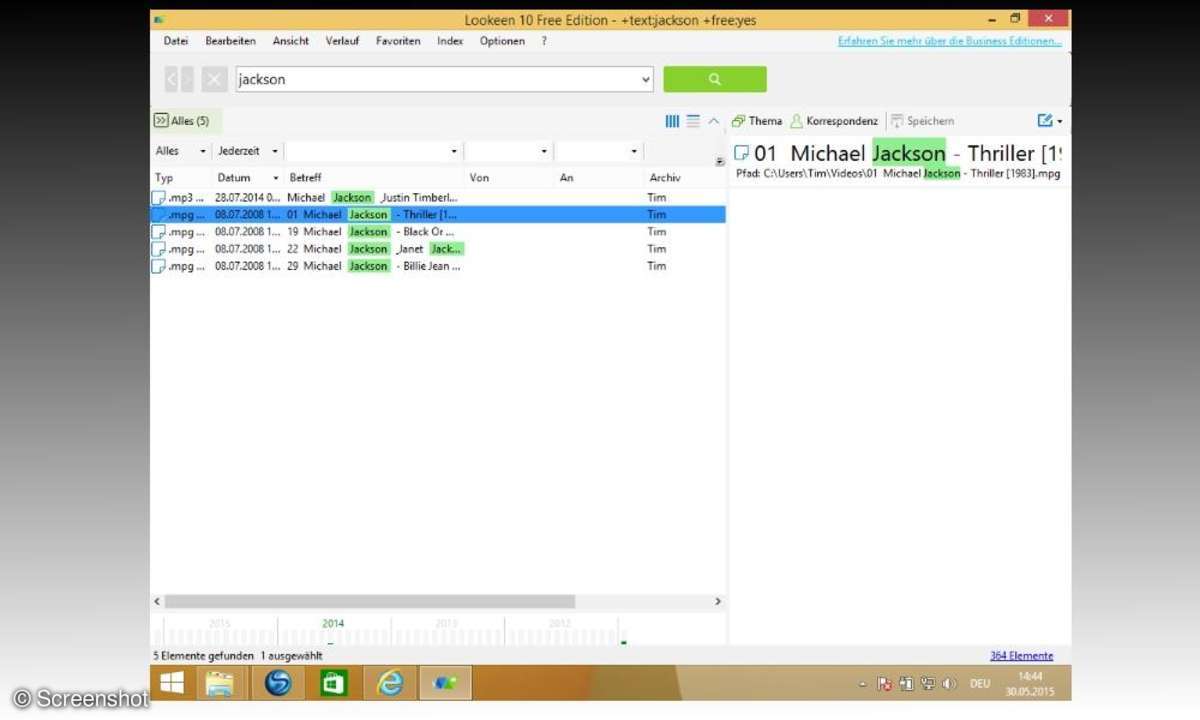Select the 19 Michael Jackson Black Or row
The height and width of the screenshot is (720, 1200).
(438, 232)
